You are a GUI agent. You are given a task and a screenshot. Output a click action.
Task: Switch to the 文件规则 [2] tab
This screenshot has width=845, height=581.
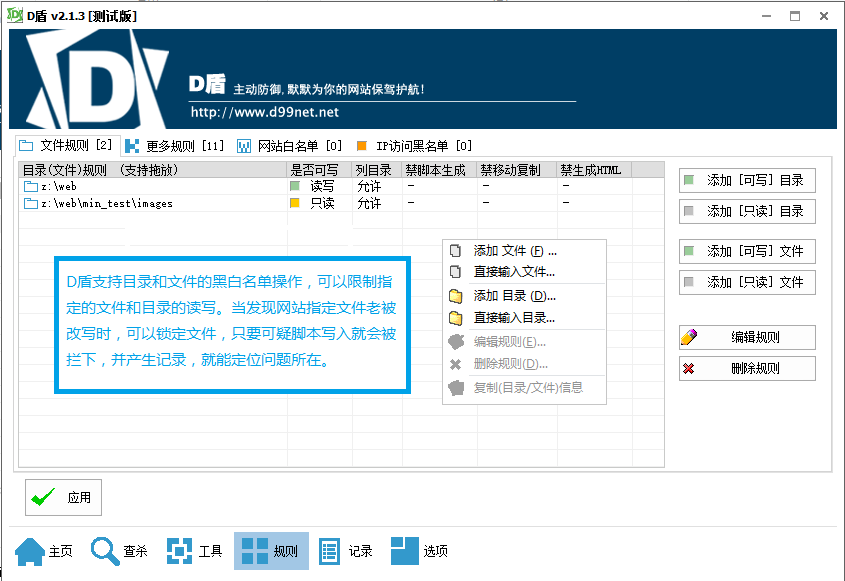66,146
